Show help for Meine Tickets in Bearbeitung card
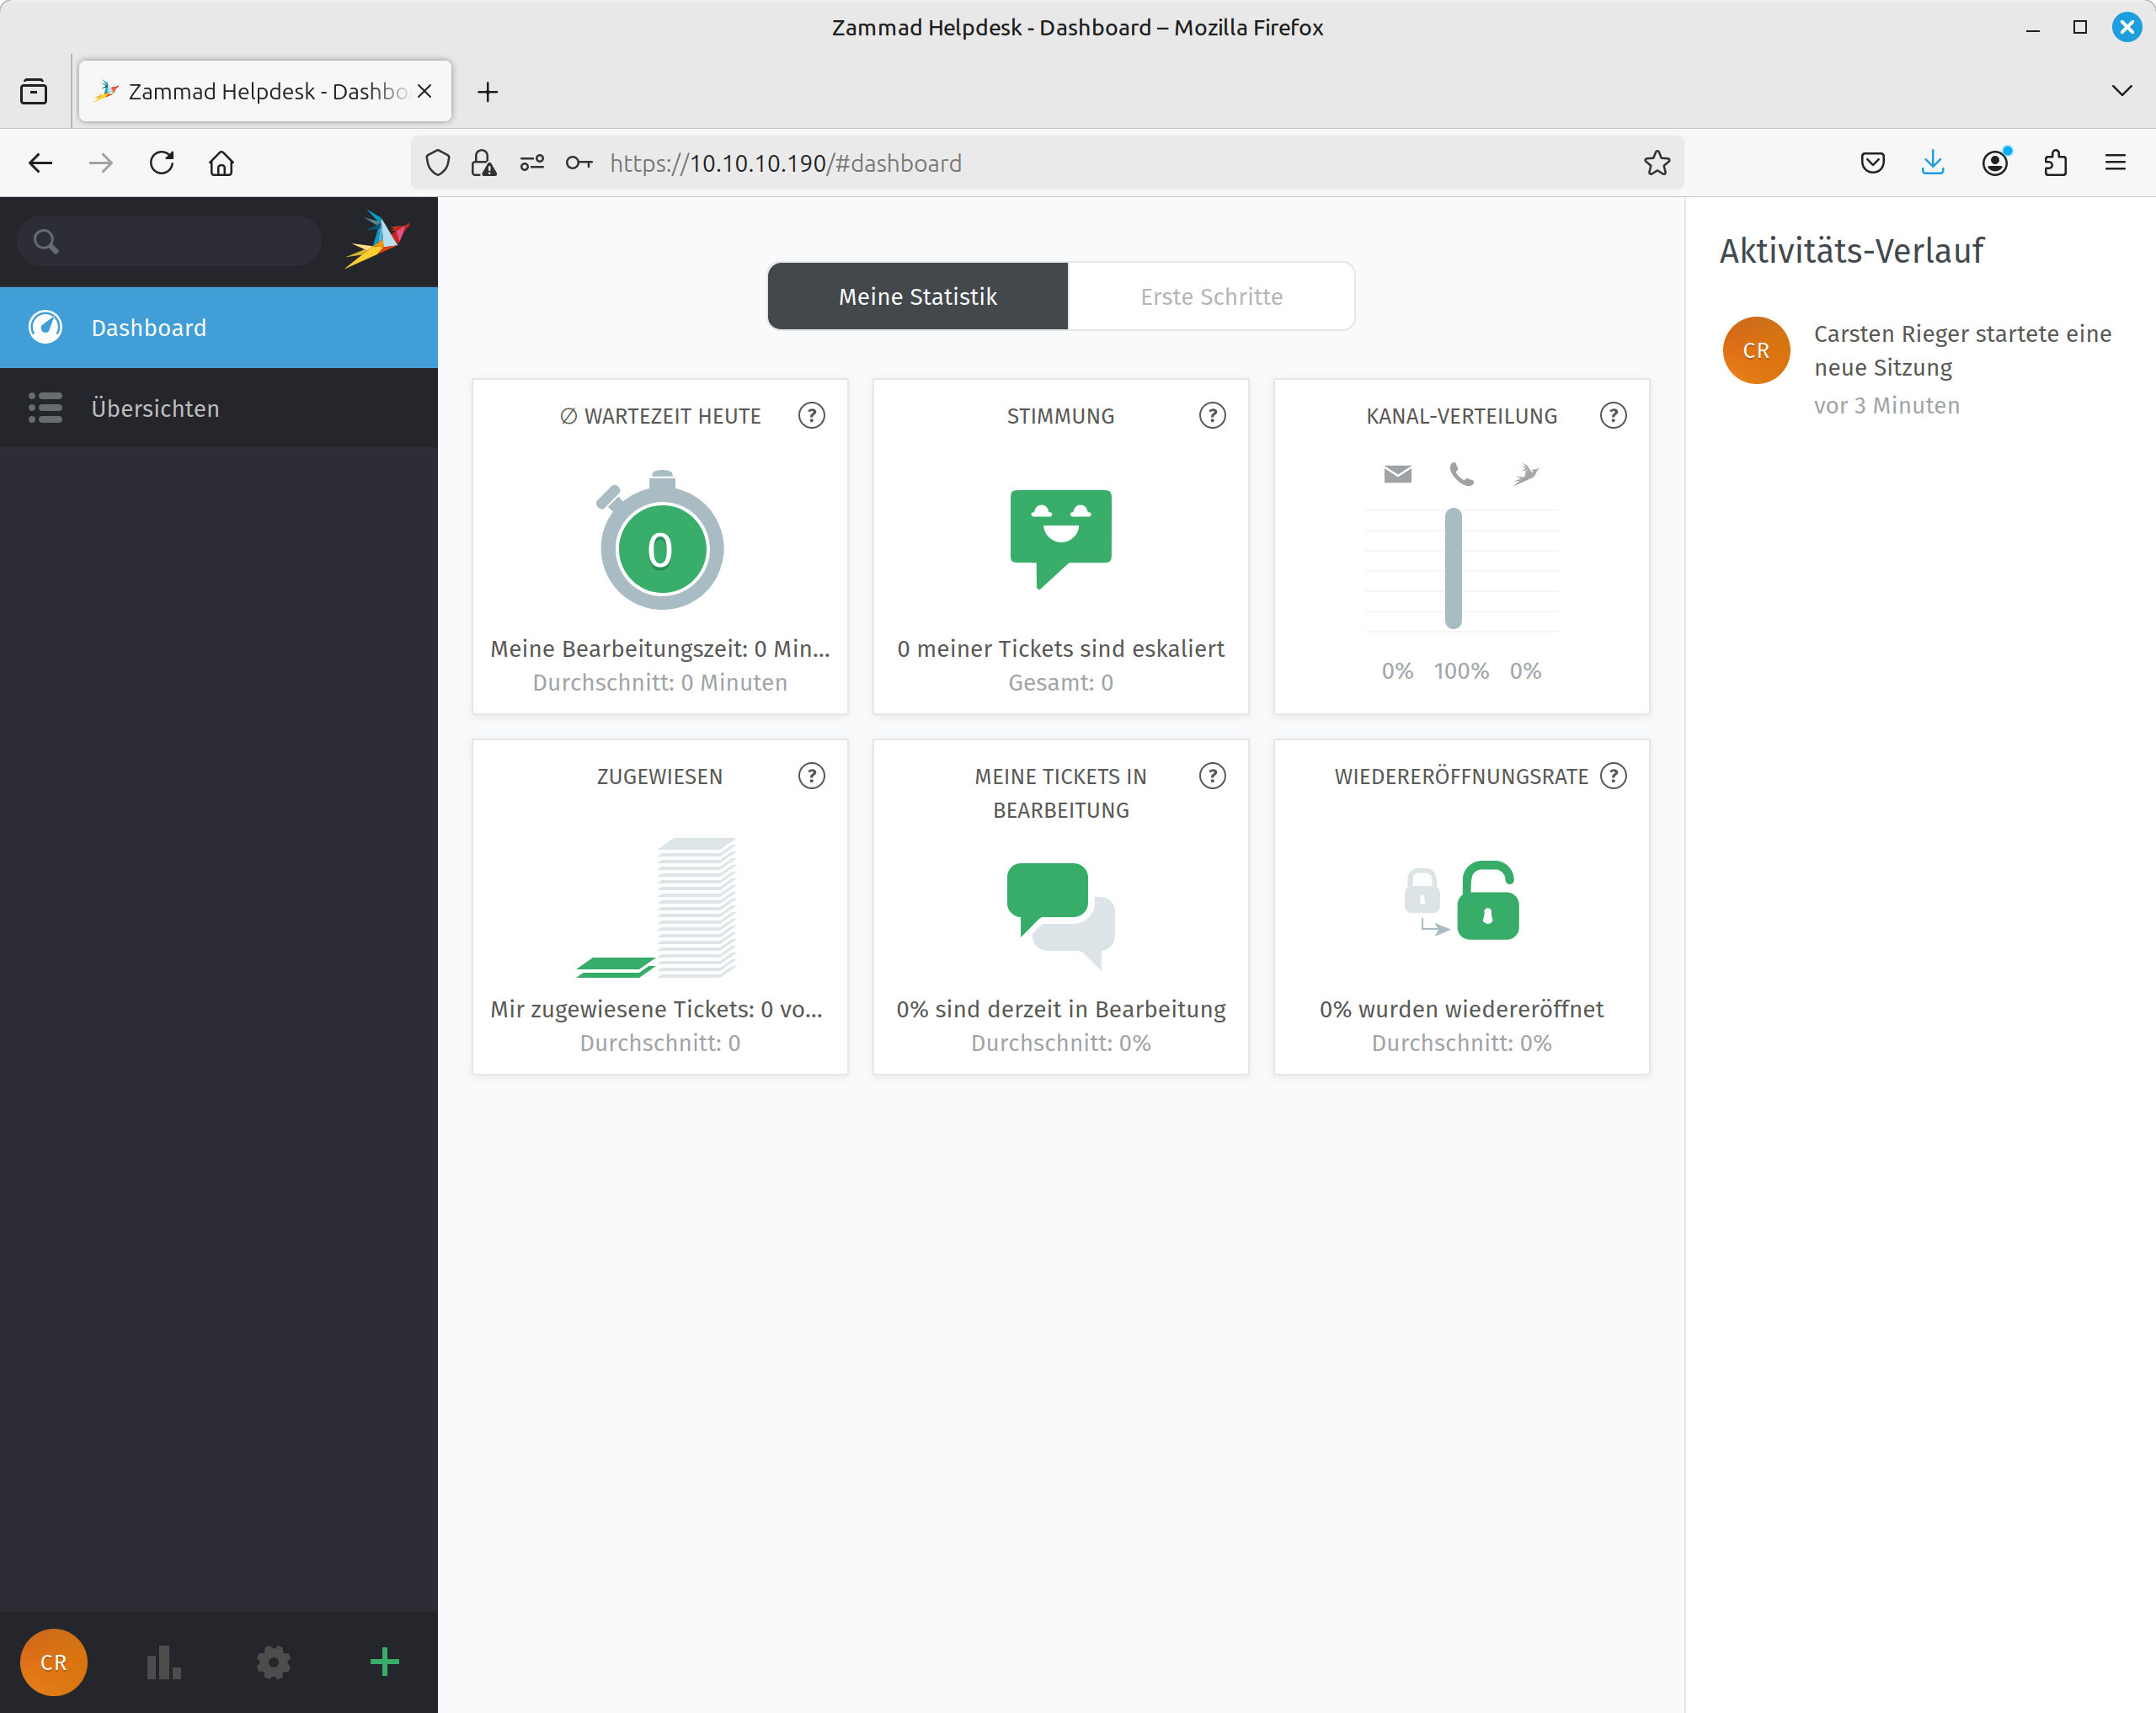 pyautogui.click(x=1212, y=775)
